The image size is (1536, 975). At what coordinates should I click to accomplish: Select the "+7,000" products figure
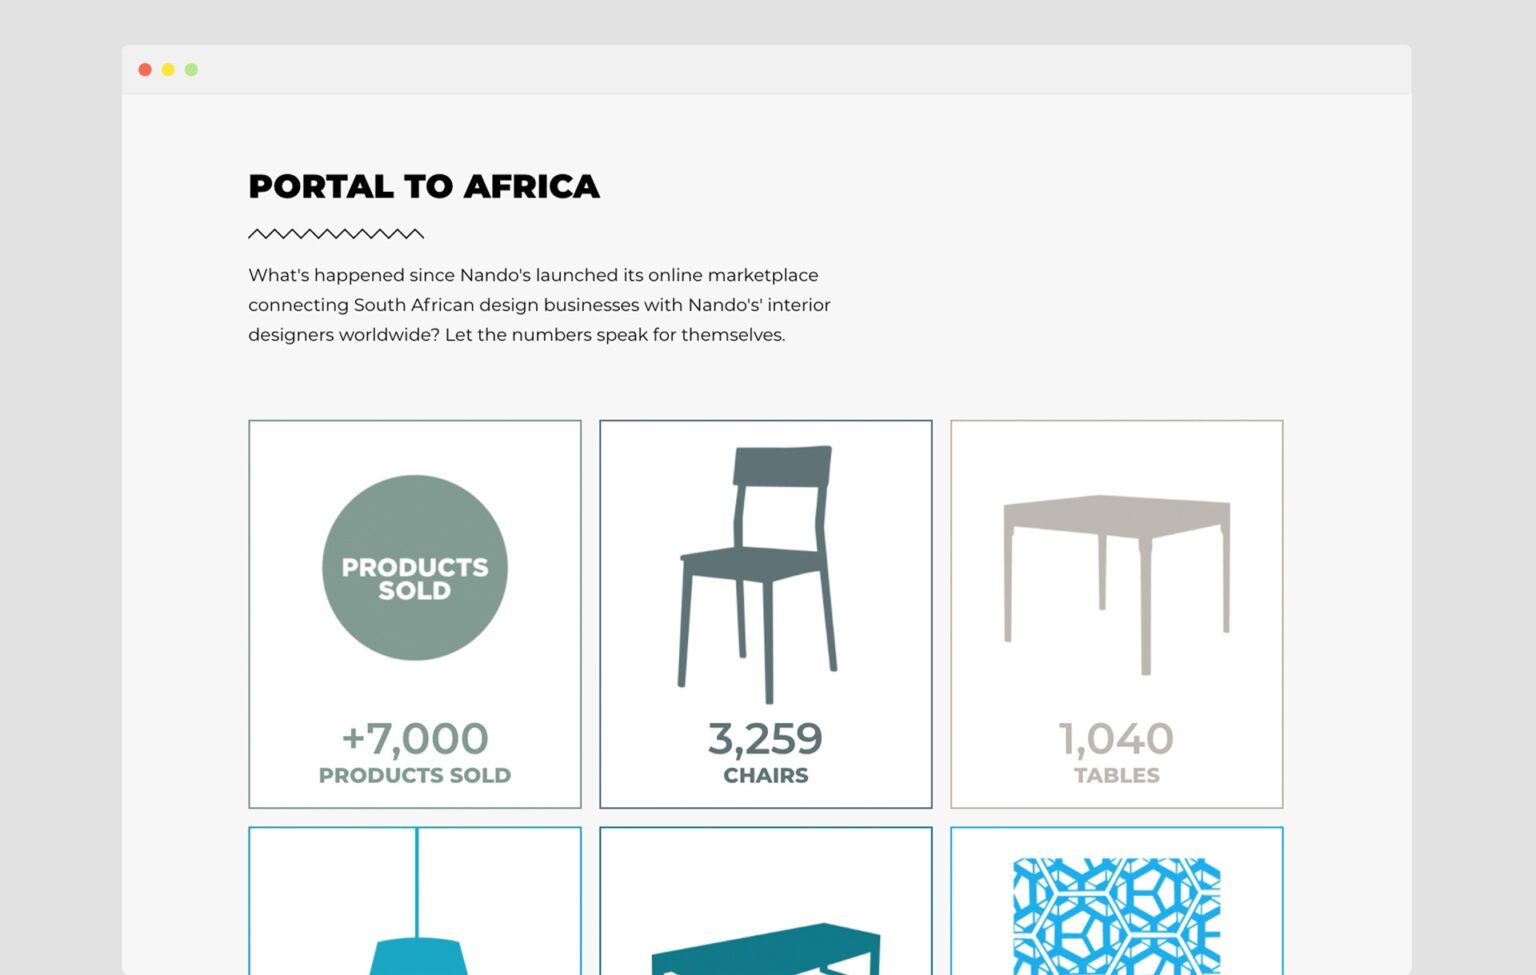point(414,739)
